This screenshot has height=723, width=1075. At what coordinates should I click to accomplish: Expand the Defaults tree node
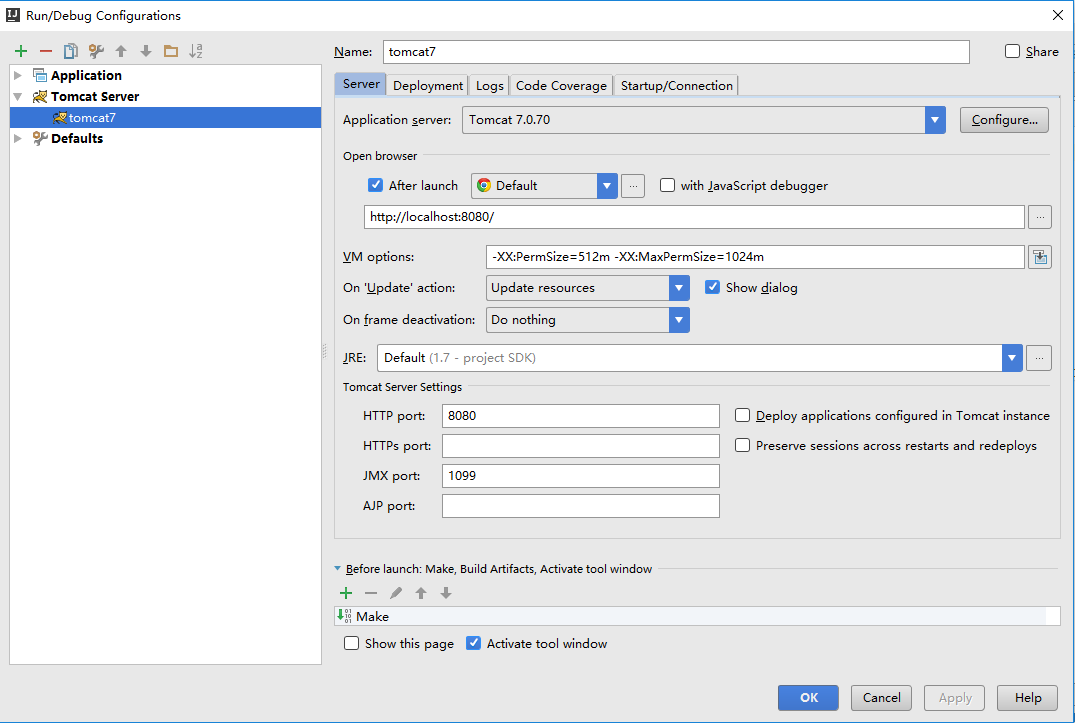(18, 139)
